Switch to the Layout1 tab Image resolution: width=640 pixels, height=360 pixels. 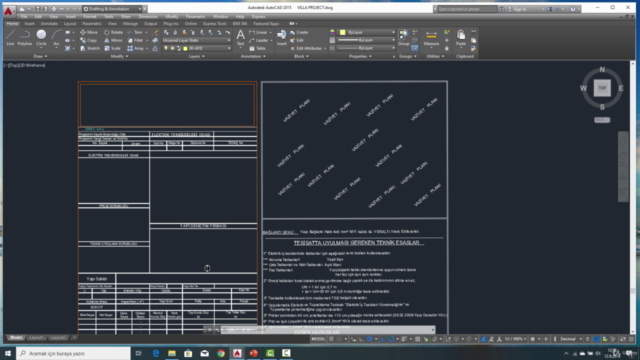click(36, 338)
